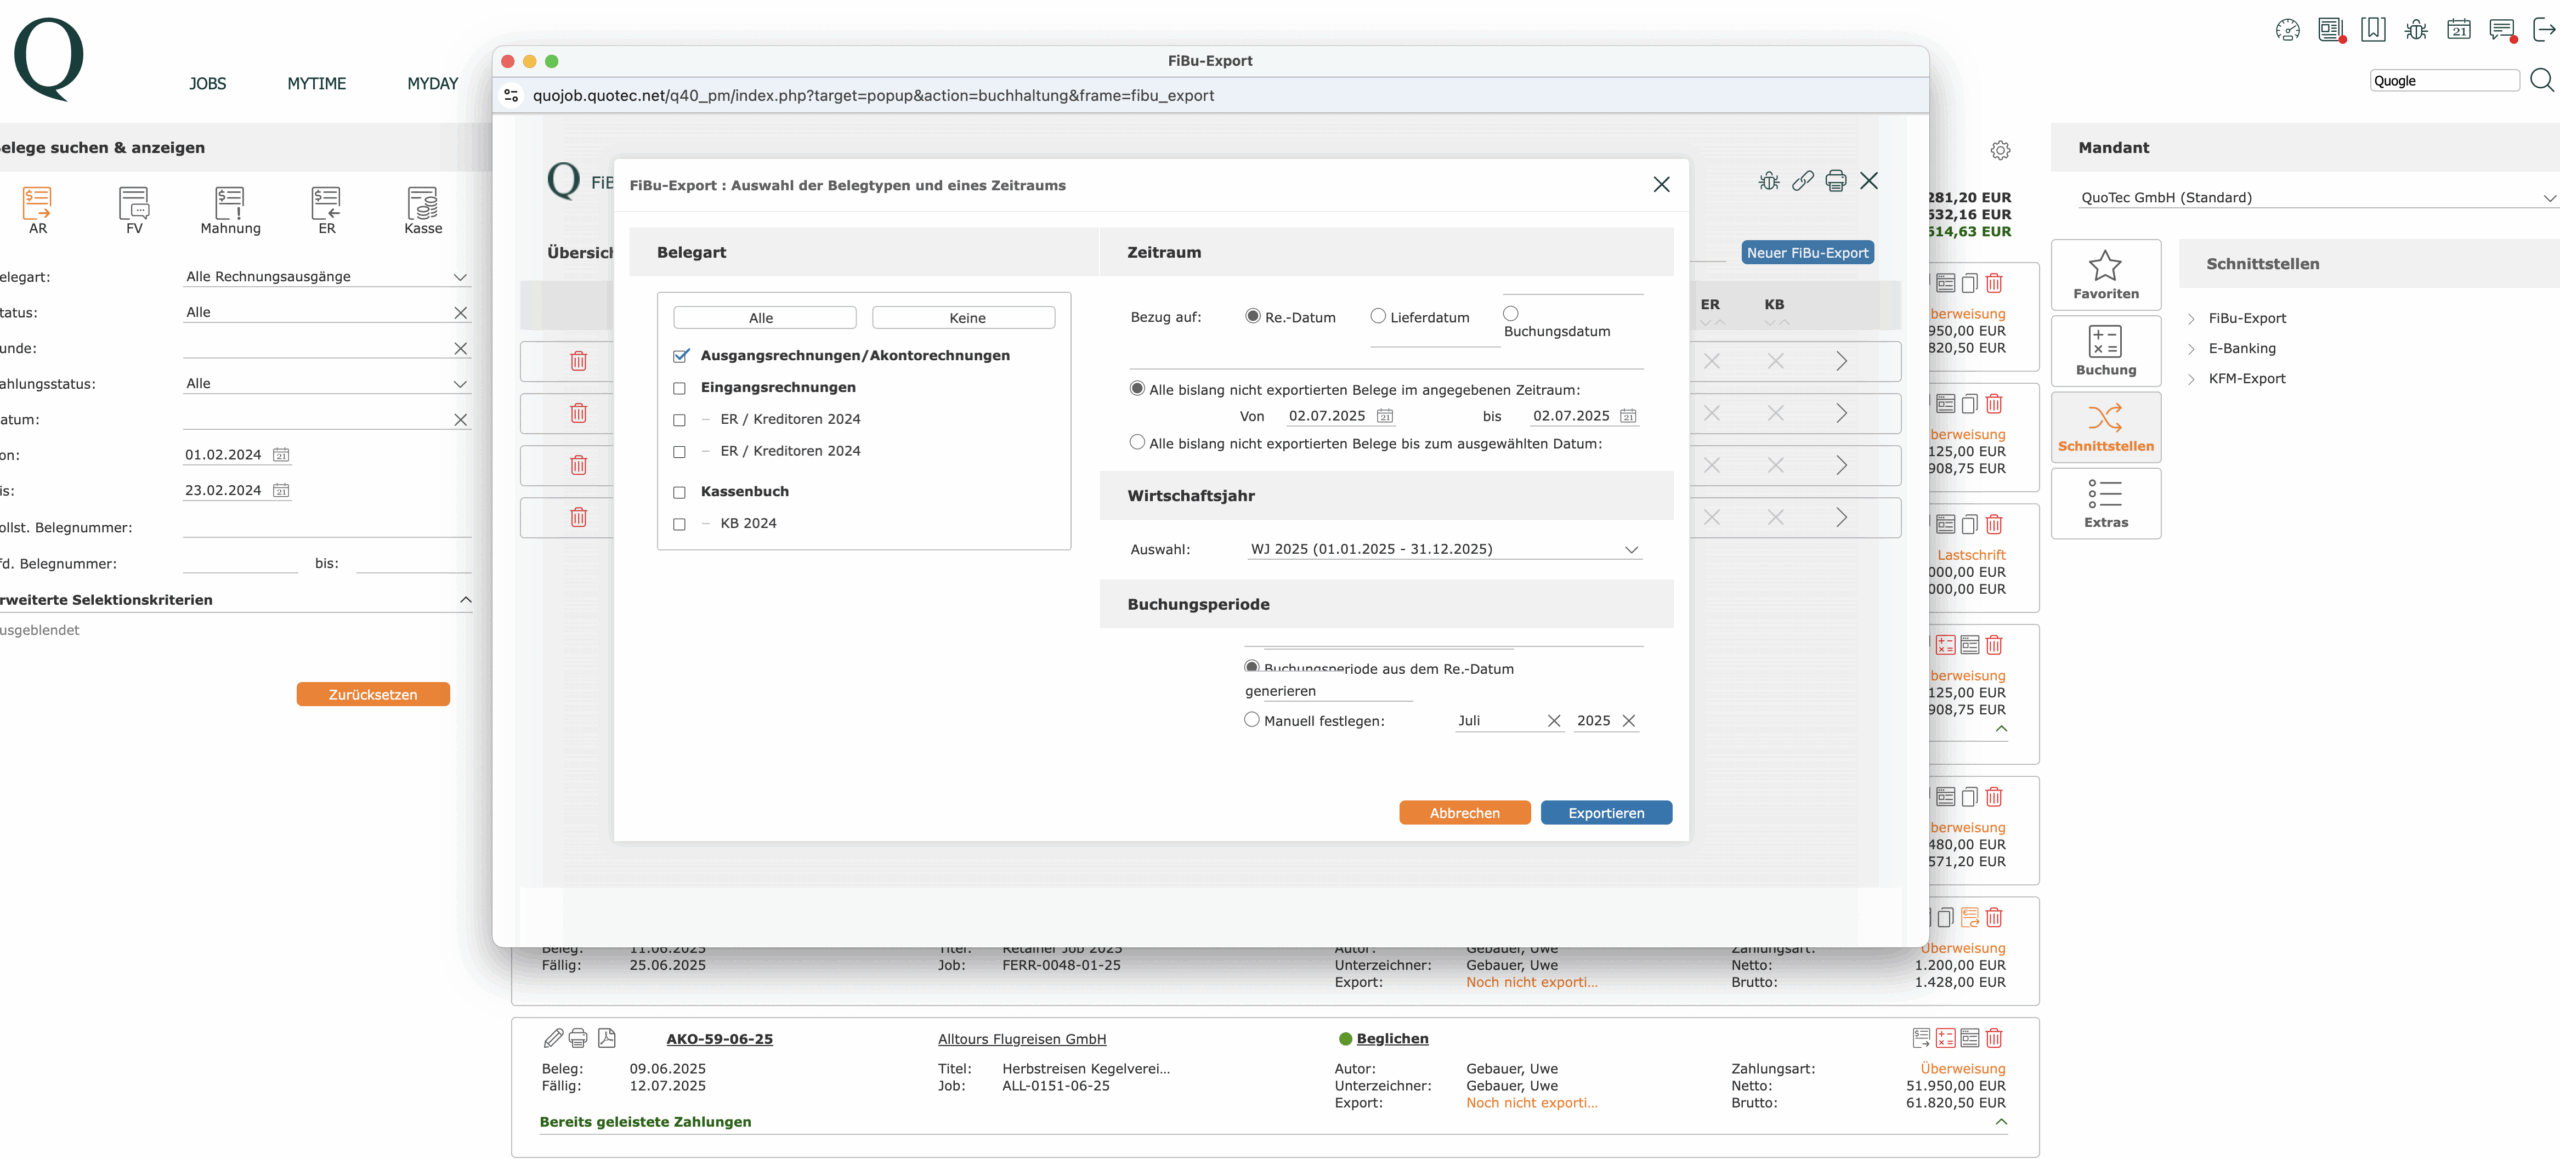Select the Lieferdatum radio button
Viewport: 2560px width, 1159px height.
coord(1378,316)
